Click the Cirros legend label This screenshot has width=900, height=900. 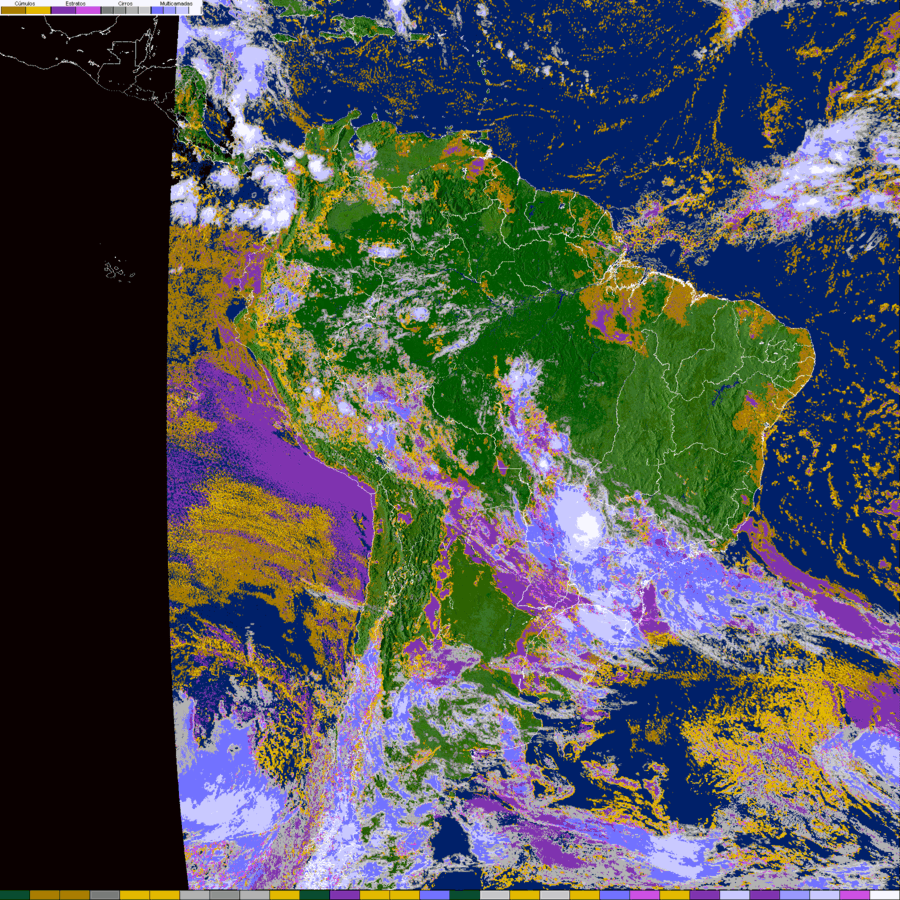pos(125,3)
